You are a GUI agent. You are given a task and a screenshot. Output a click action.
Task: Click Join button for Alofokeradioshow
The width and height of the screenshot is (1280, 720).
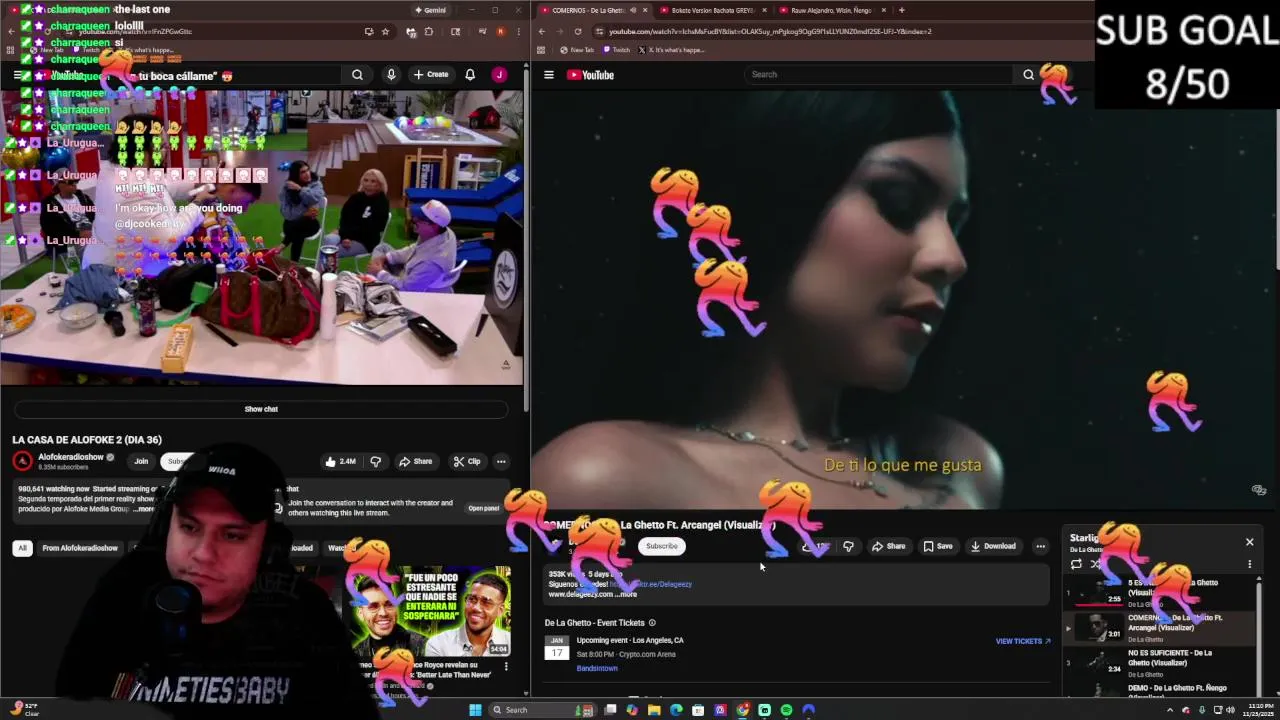141,461
